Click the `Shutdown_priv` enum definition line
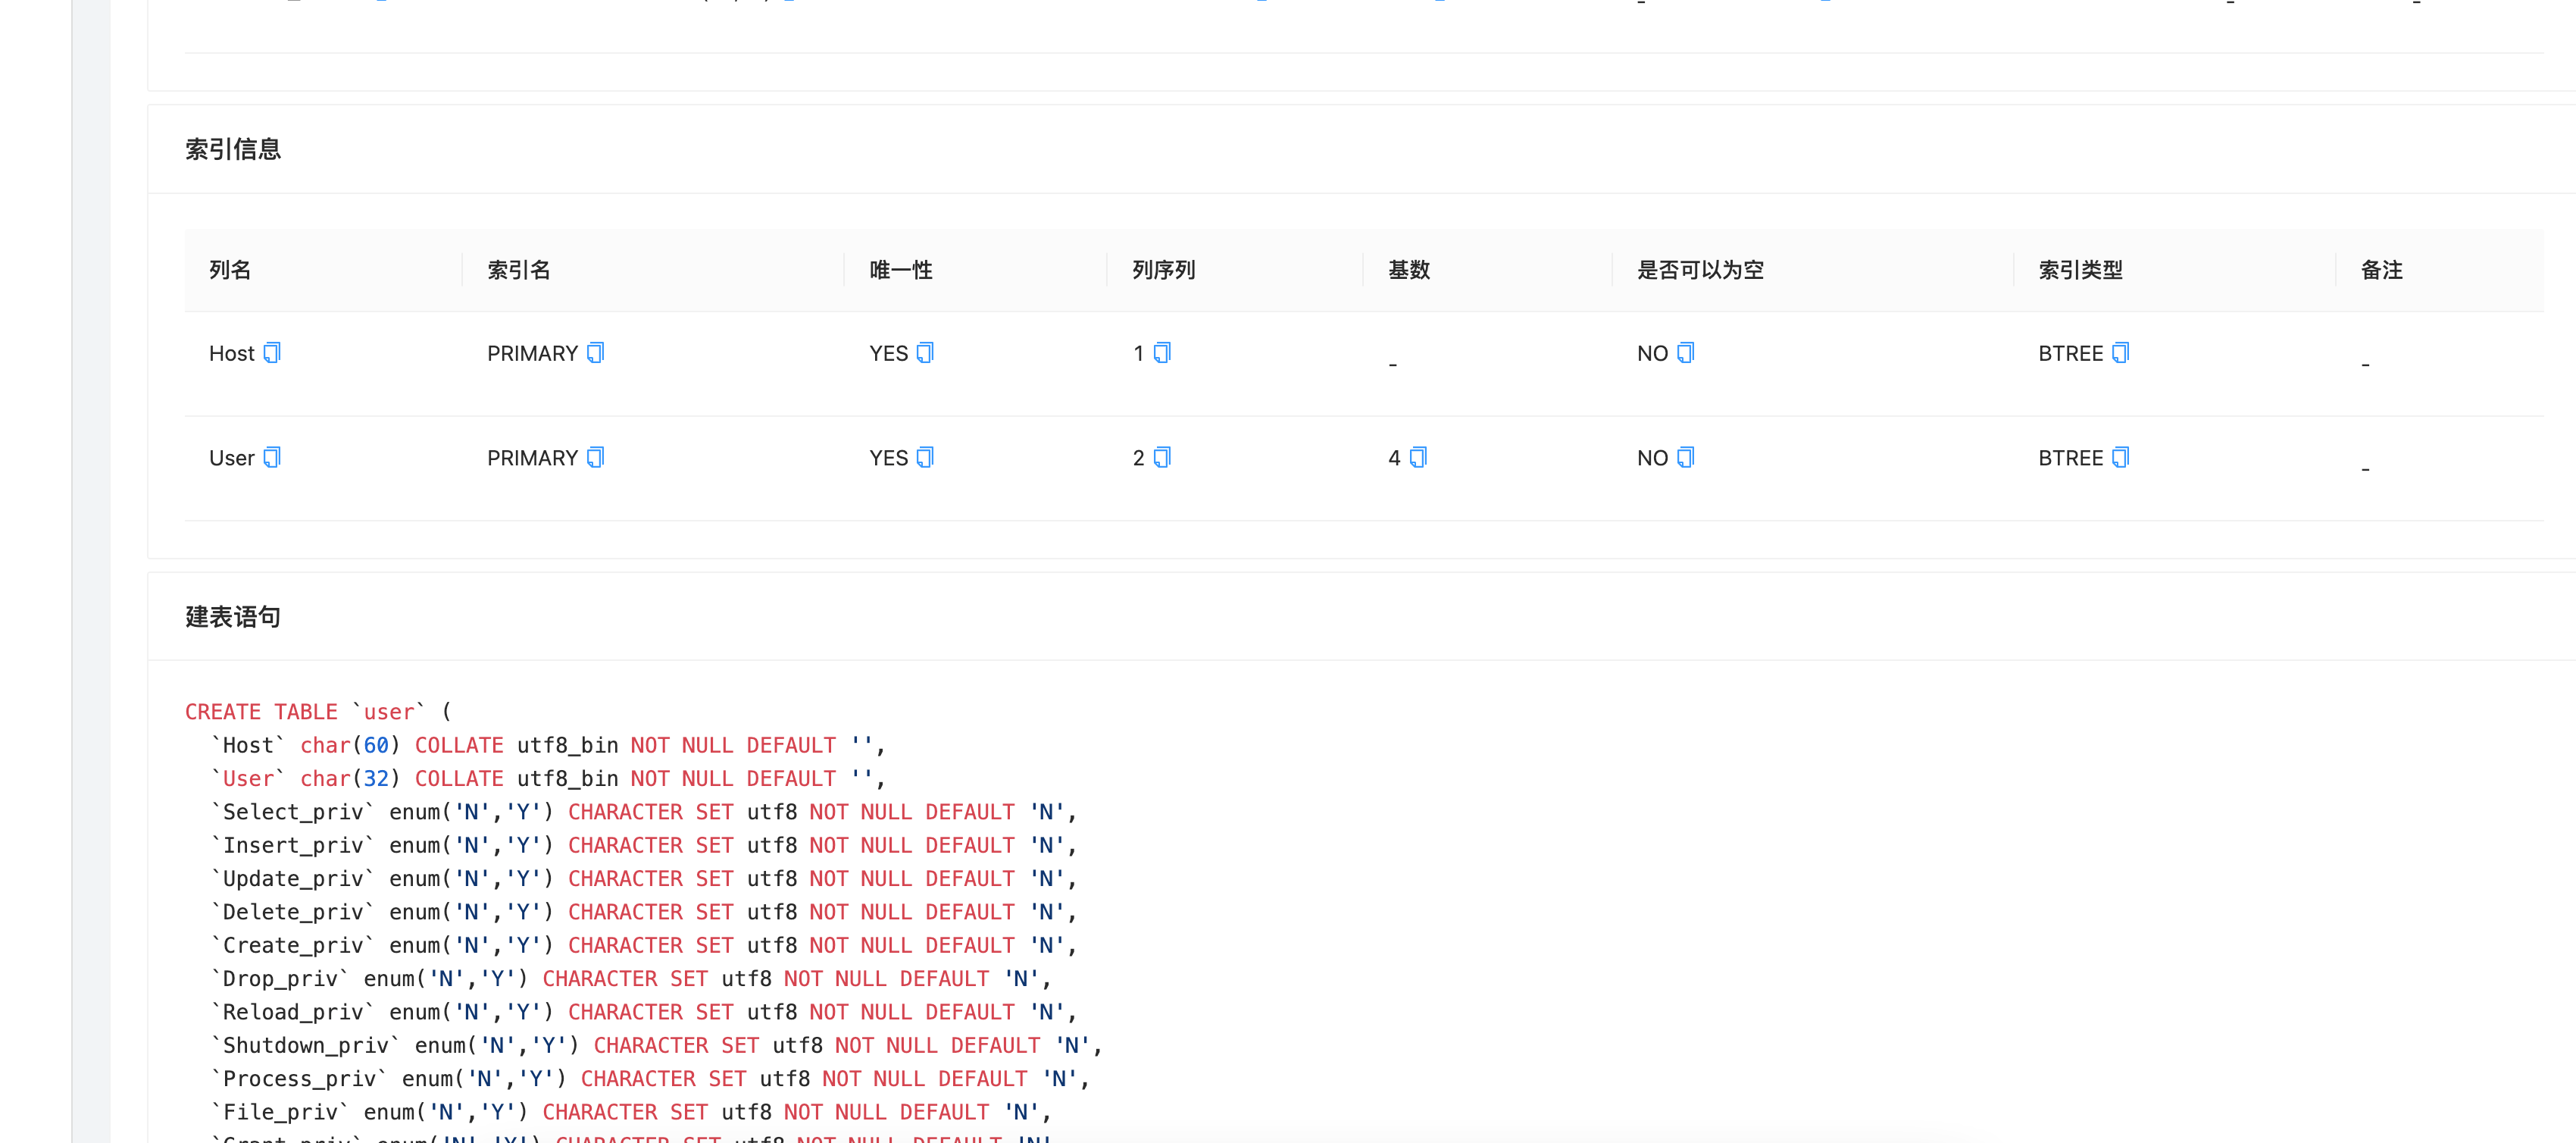 tap(657, 1045)
